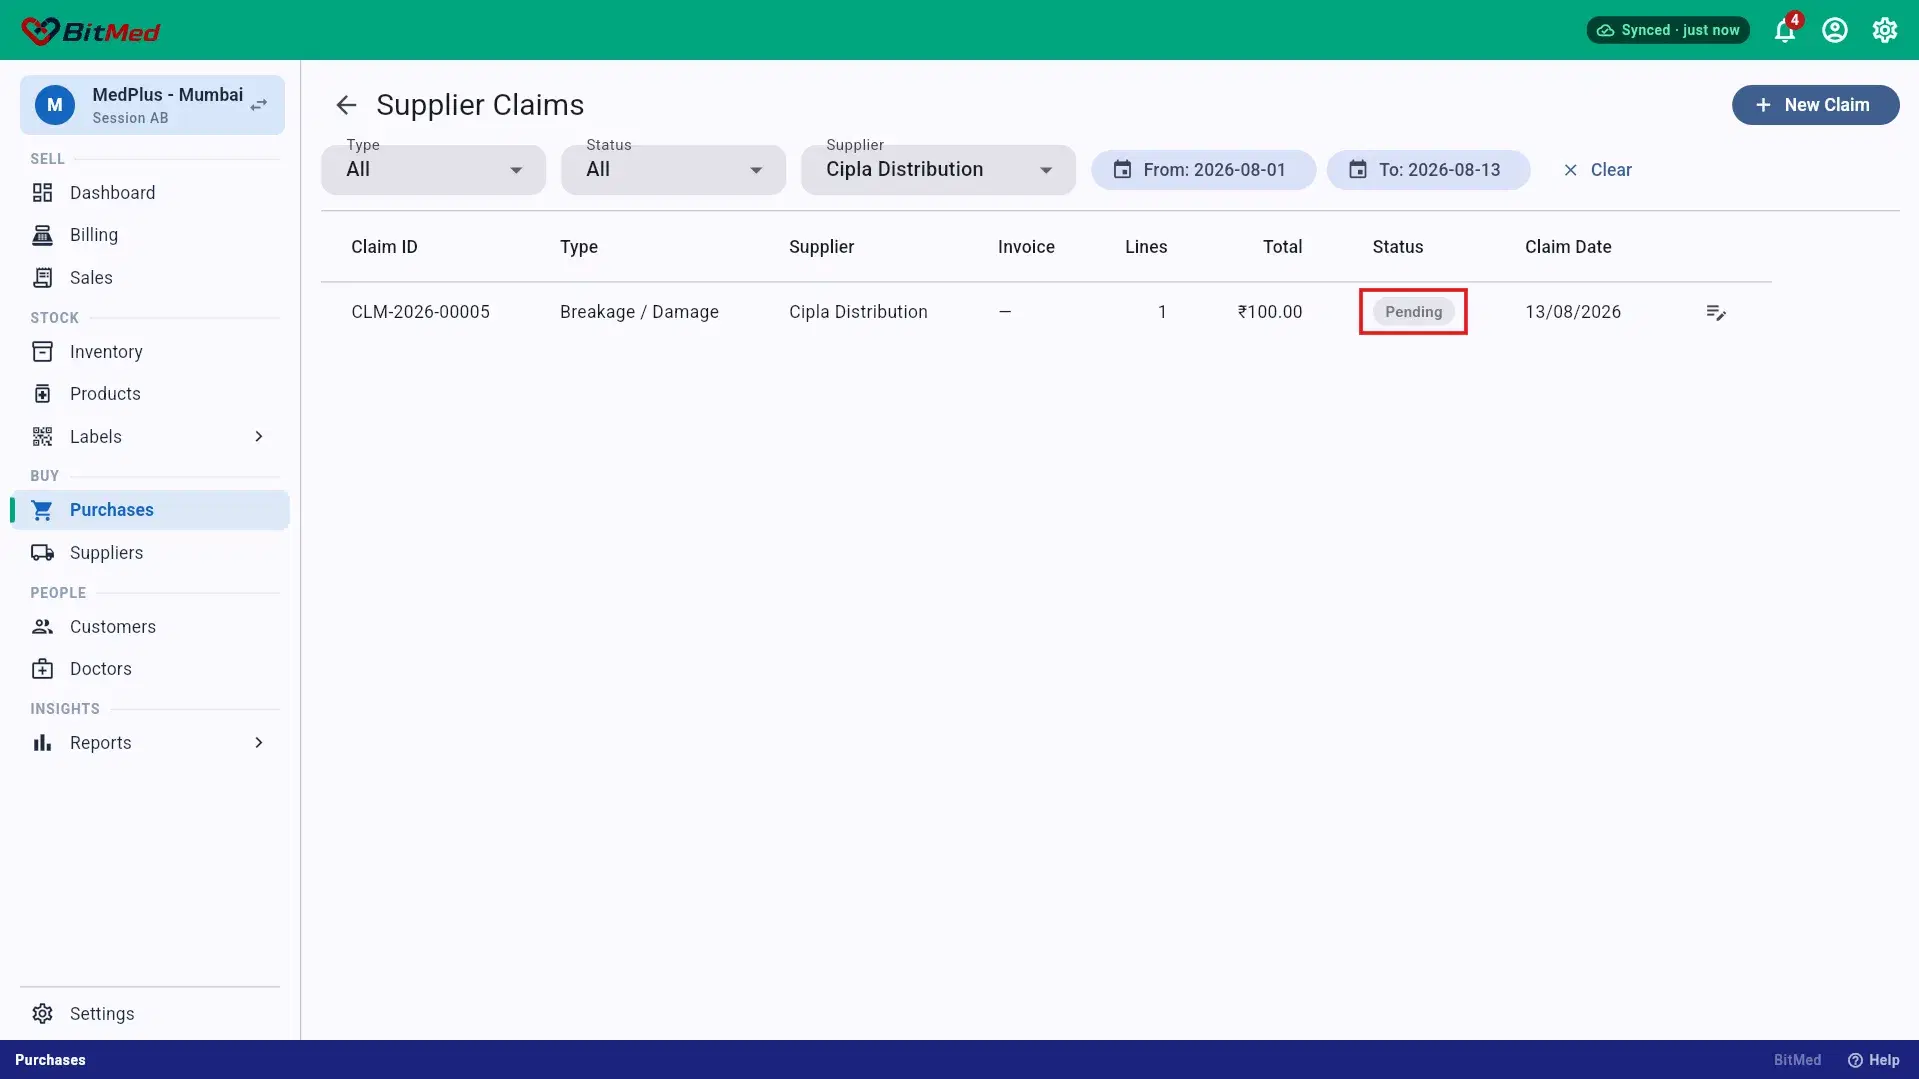Open the Help link in footer
Screen dimensions: 1919x1079
(x=1874, y=1060)
